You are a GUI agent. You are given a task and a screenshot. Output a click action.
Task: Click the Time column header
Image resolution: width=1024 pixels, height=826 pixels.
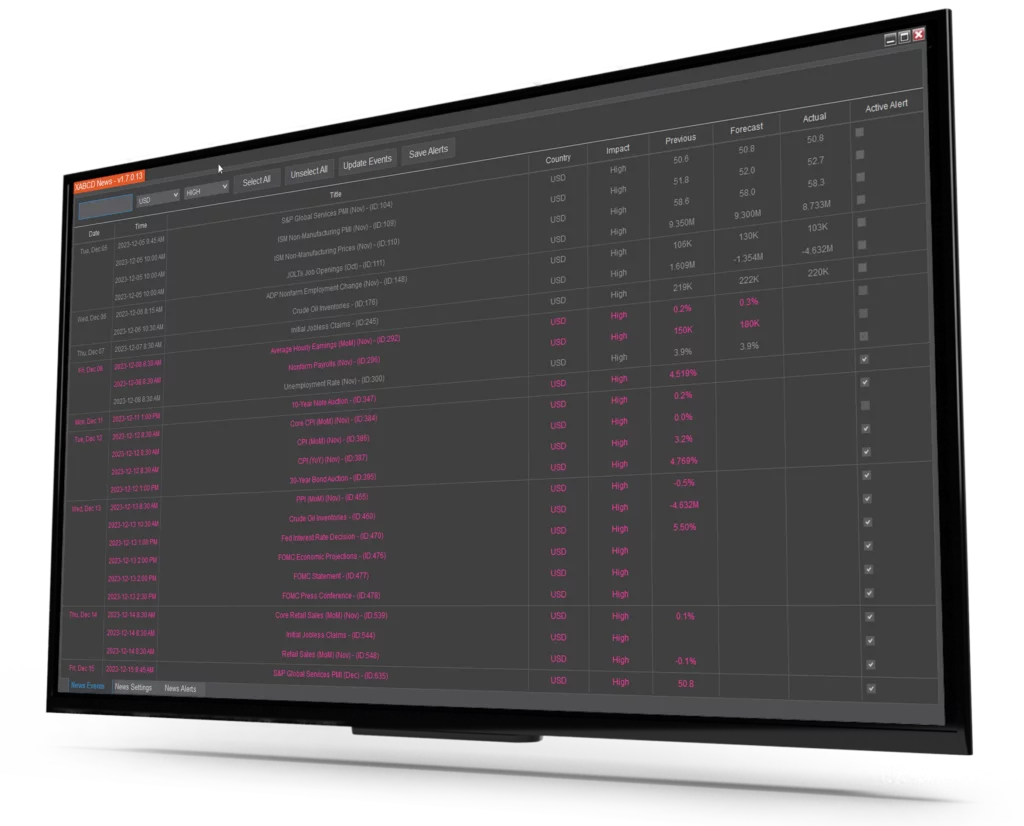click(141, 226)
